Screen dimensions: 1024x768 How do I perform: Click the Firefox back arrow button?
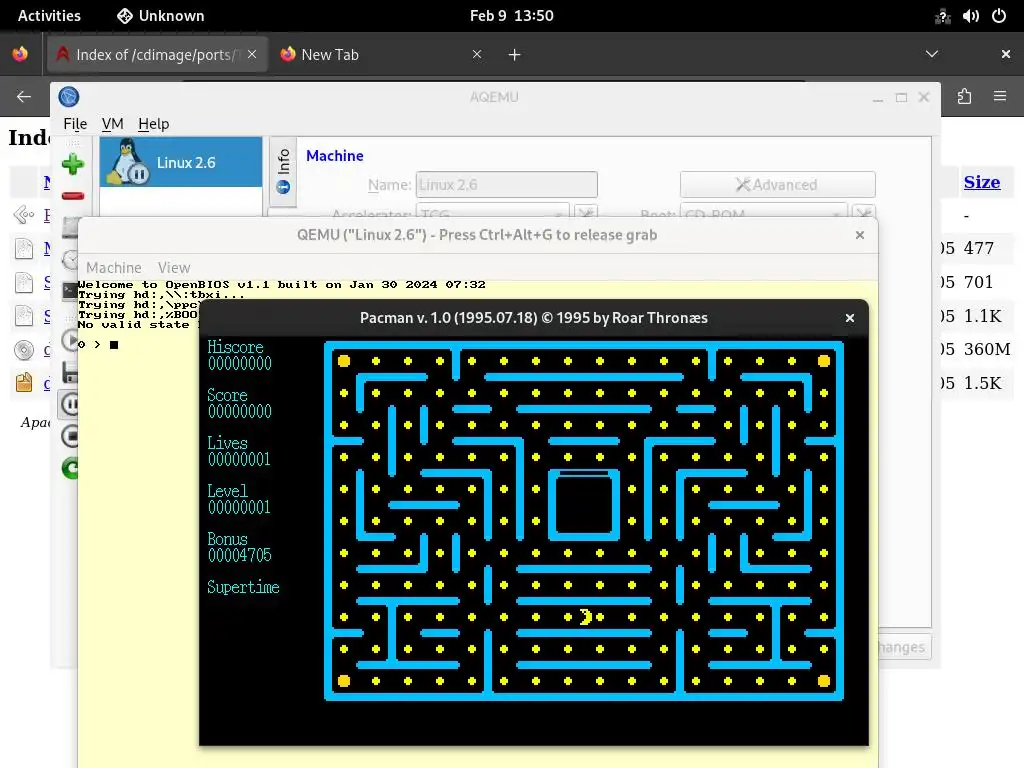coord(24,97)
